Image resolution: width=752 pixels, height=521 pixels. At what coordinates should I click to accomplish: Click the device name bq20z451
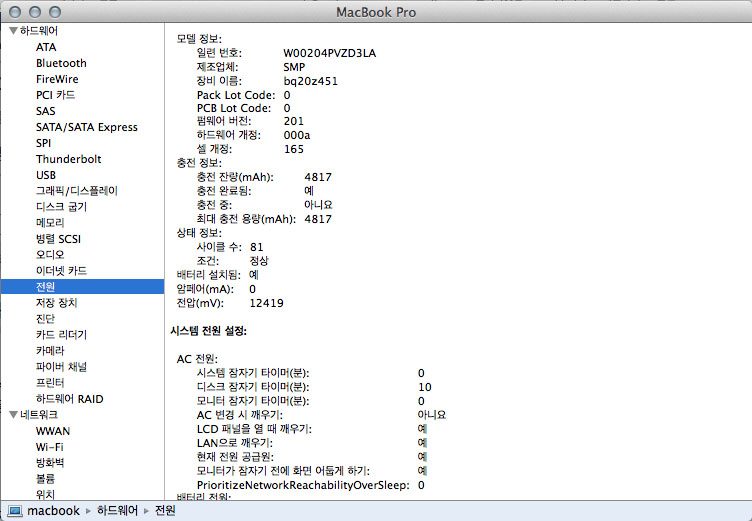(x=311, y=81)
